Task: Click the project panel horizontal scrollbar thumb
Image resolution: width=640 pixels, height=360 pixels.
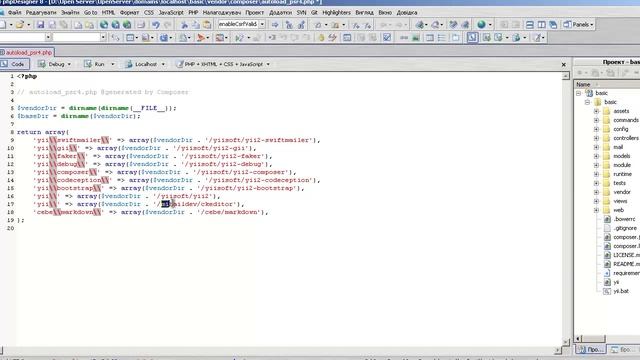Action: (x=594, y=338)
